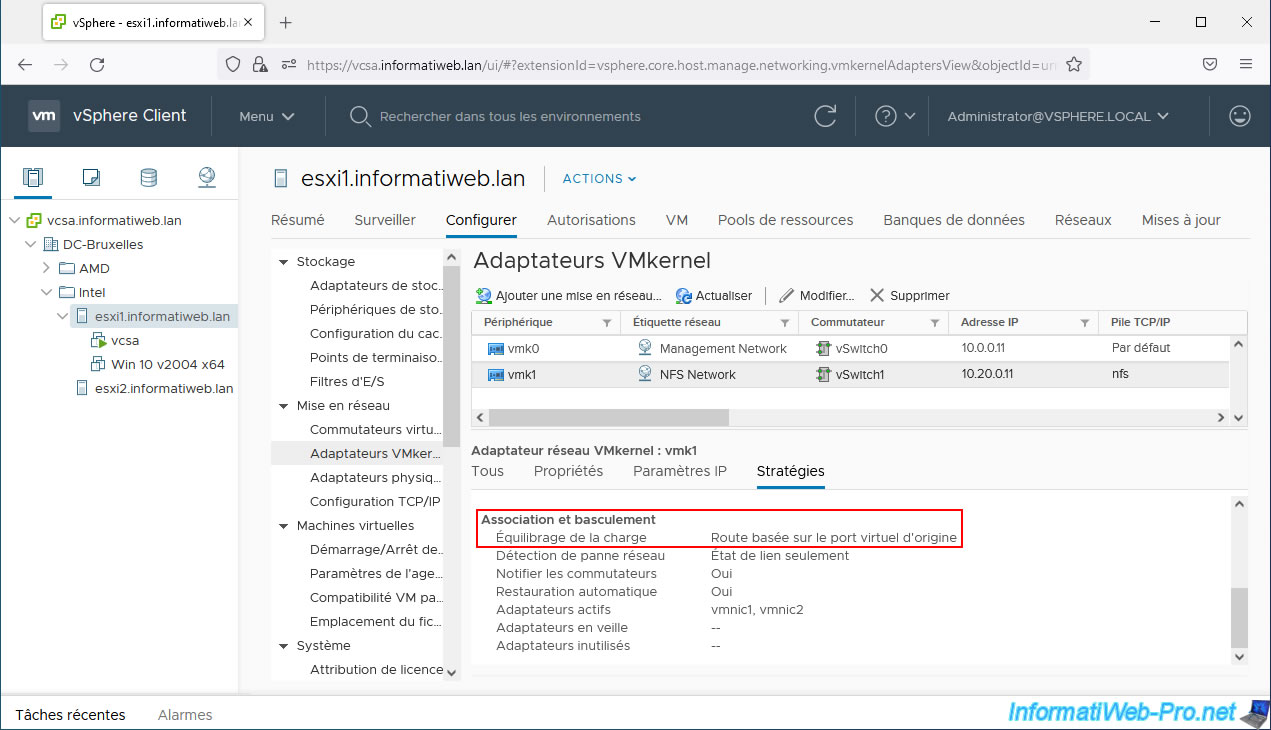
Task: Open Configuration TCP/IP settings
Action: 375,502
